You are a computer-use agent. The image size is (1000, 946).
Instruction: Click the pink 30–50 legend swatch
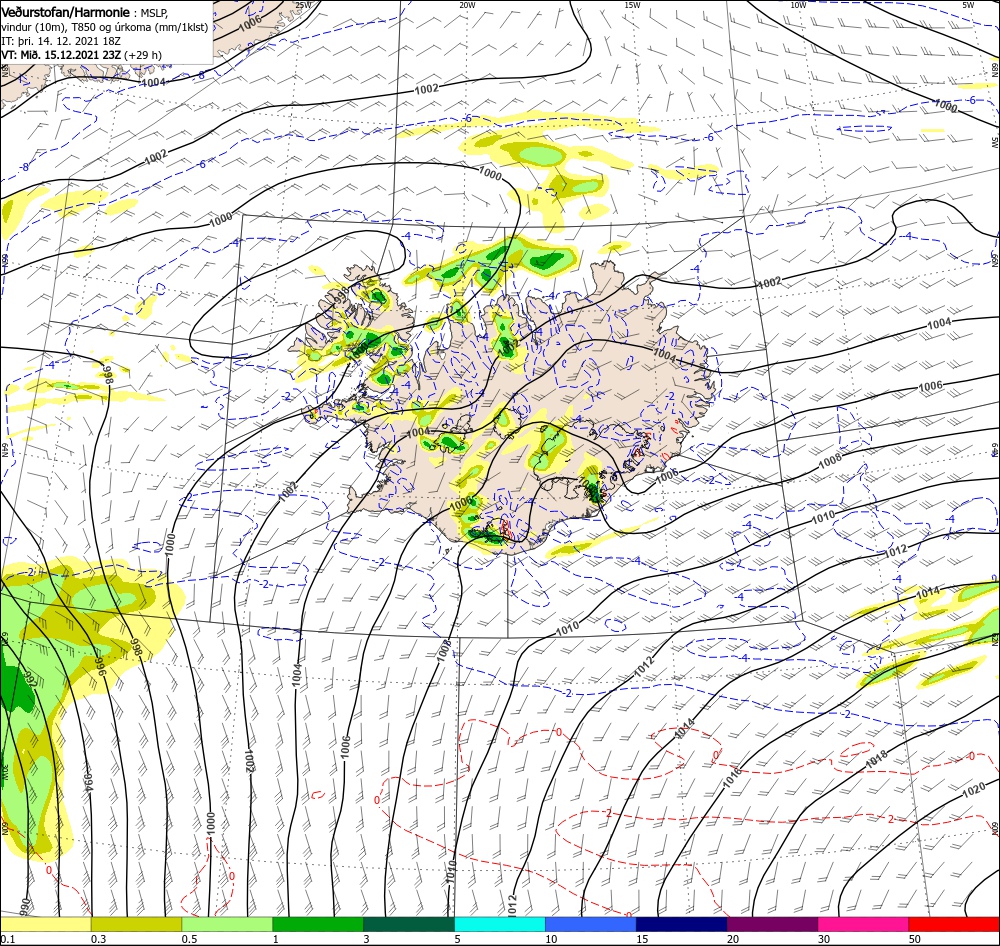(x=864, y=924)
